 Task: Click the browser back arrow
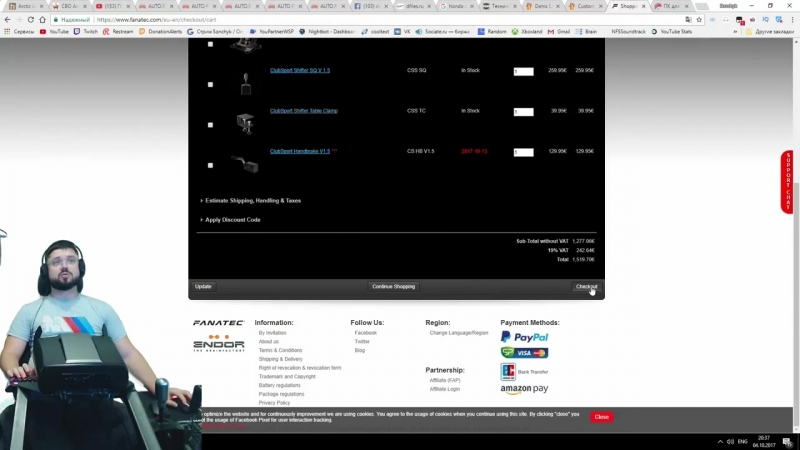coord(7,19)
